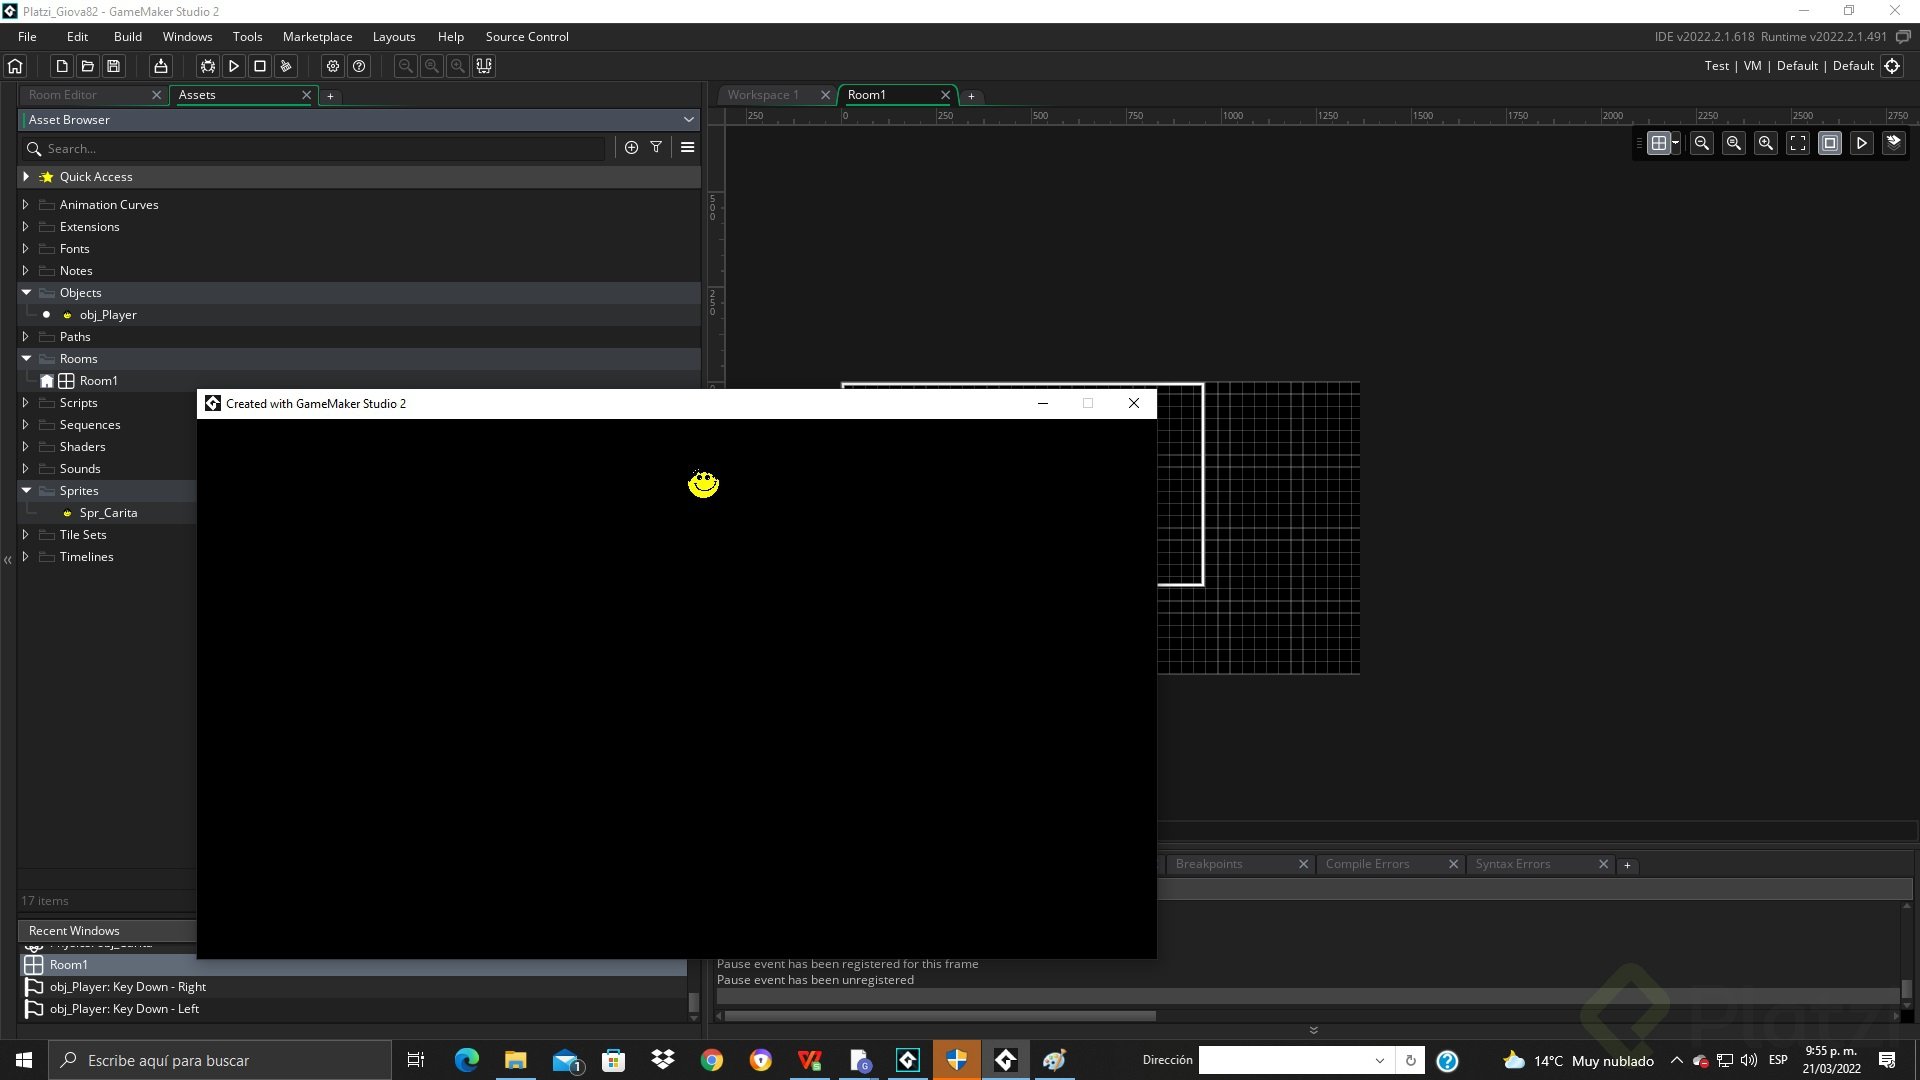Toggle canvas view frame button in room toolbar
Screen dimensions: 1920x1080
pos(1829,143)
